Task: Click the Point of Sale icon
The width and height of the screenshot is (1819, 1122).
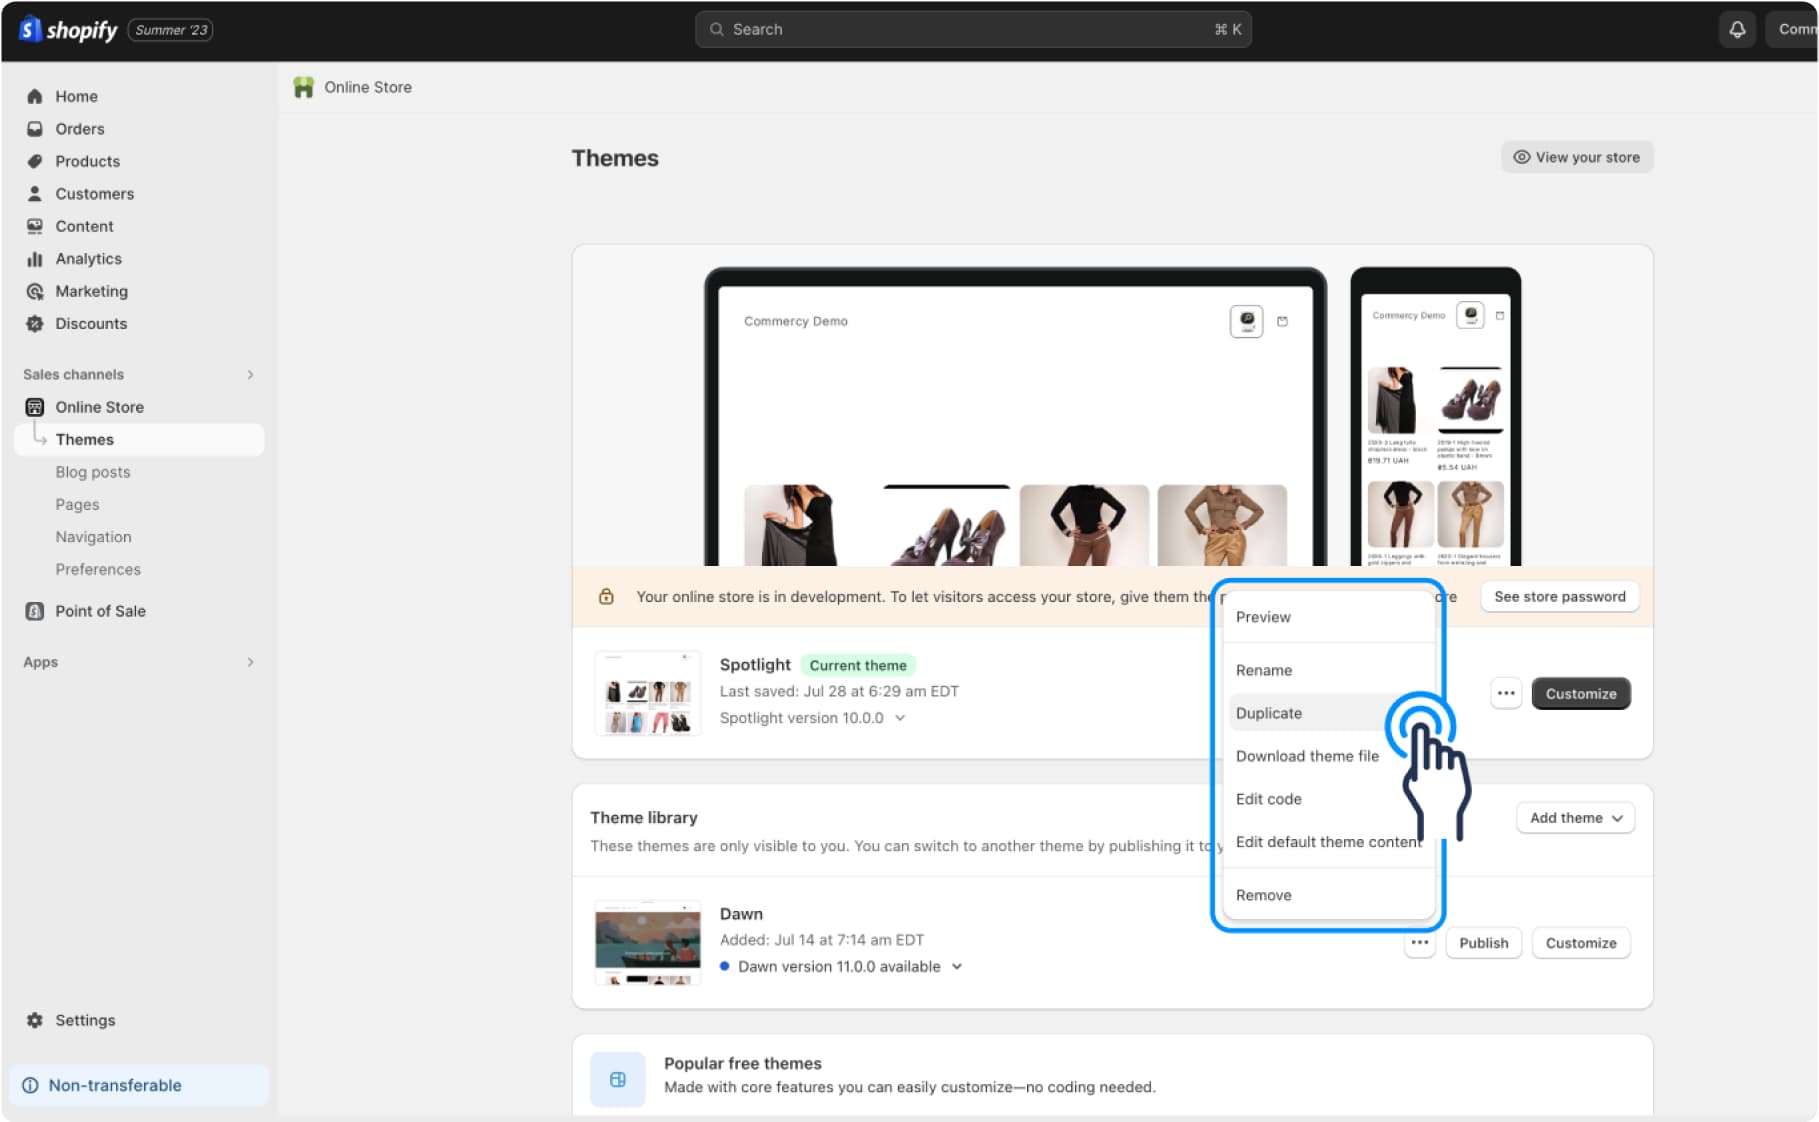Action: pyautogui.click(x=35, y=611)
